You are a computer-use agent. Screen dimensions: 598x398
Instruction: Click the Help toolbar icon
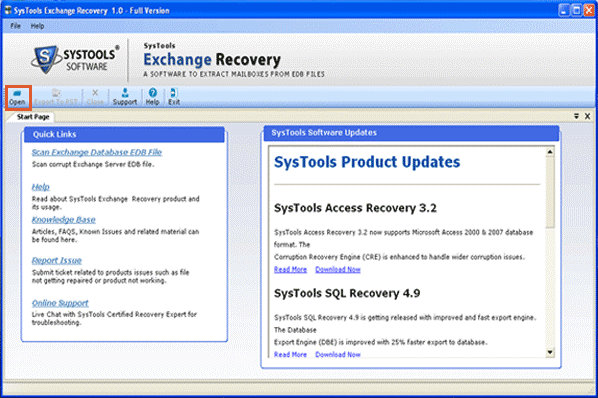[x=153, y=98]
